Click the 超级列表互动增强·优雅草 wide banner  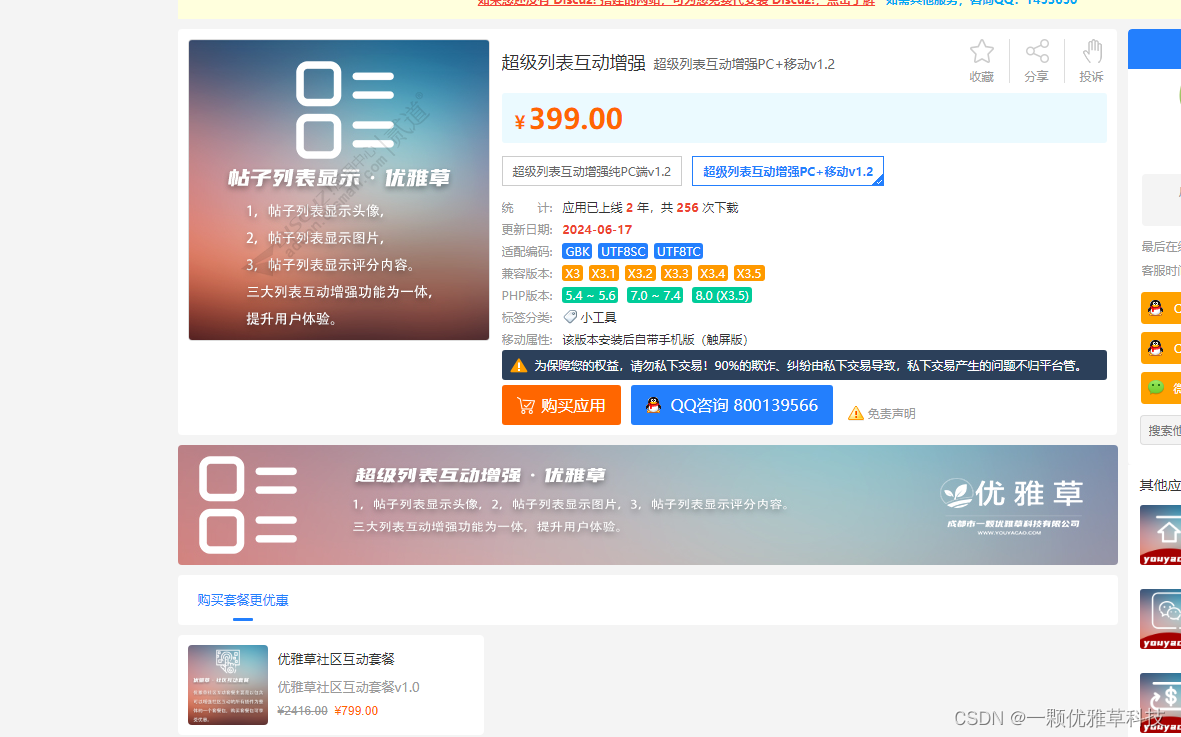(648, 504)
